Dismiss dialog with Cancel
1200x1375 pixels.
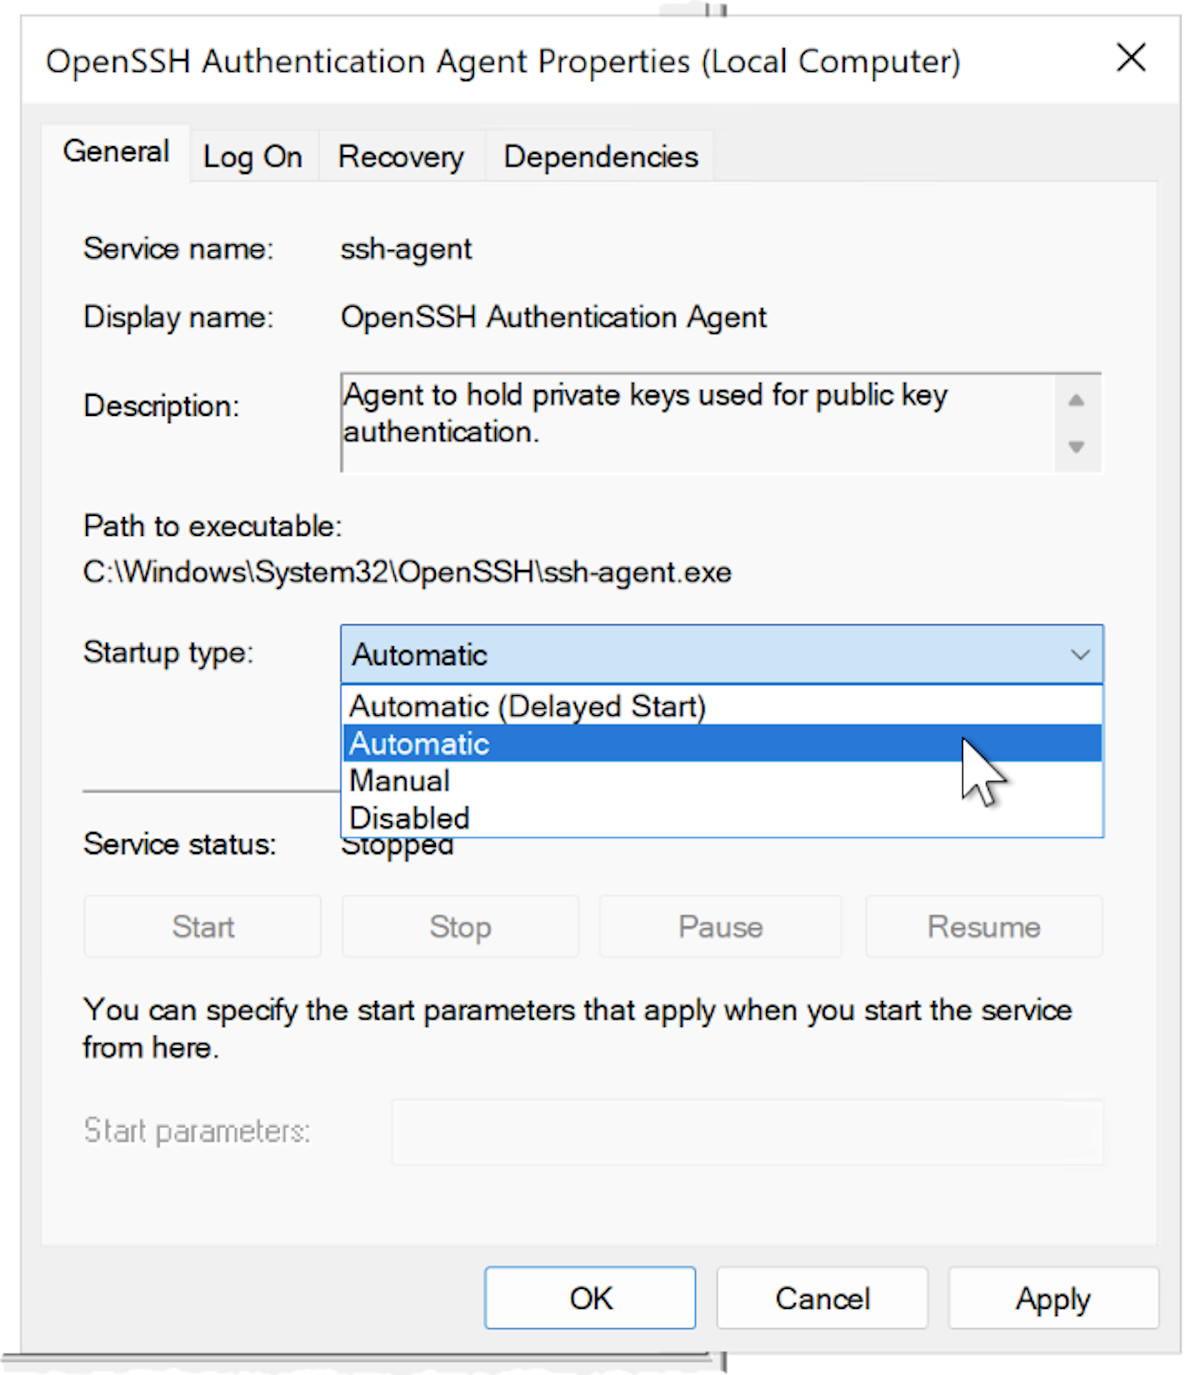822,1298
